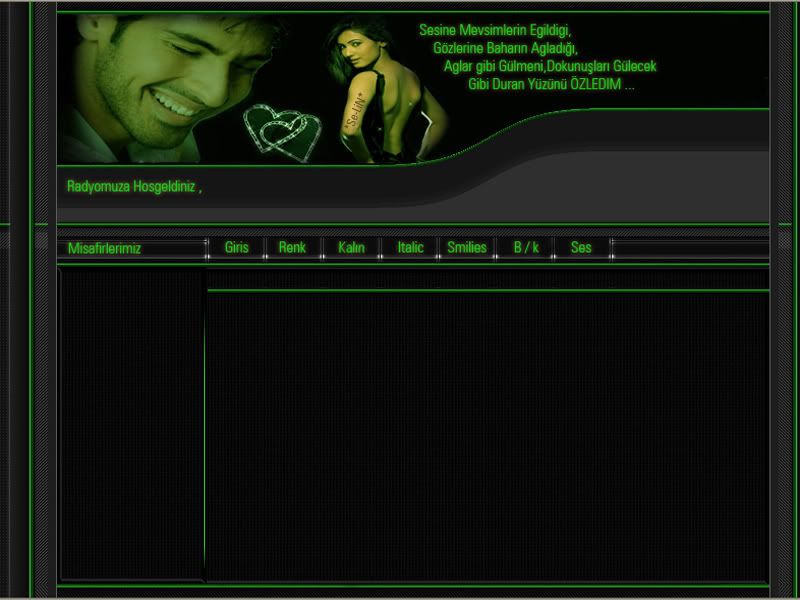Open the Renk color picker
Viewport: 800px width, 600px height.
coord(292,248)
